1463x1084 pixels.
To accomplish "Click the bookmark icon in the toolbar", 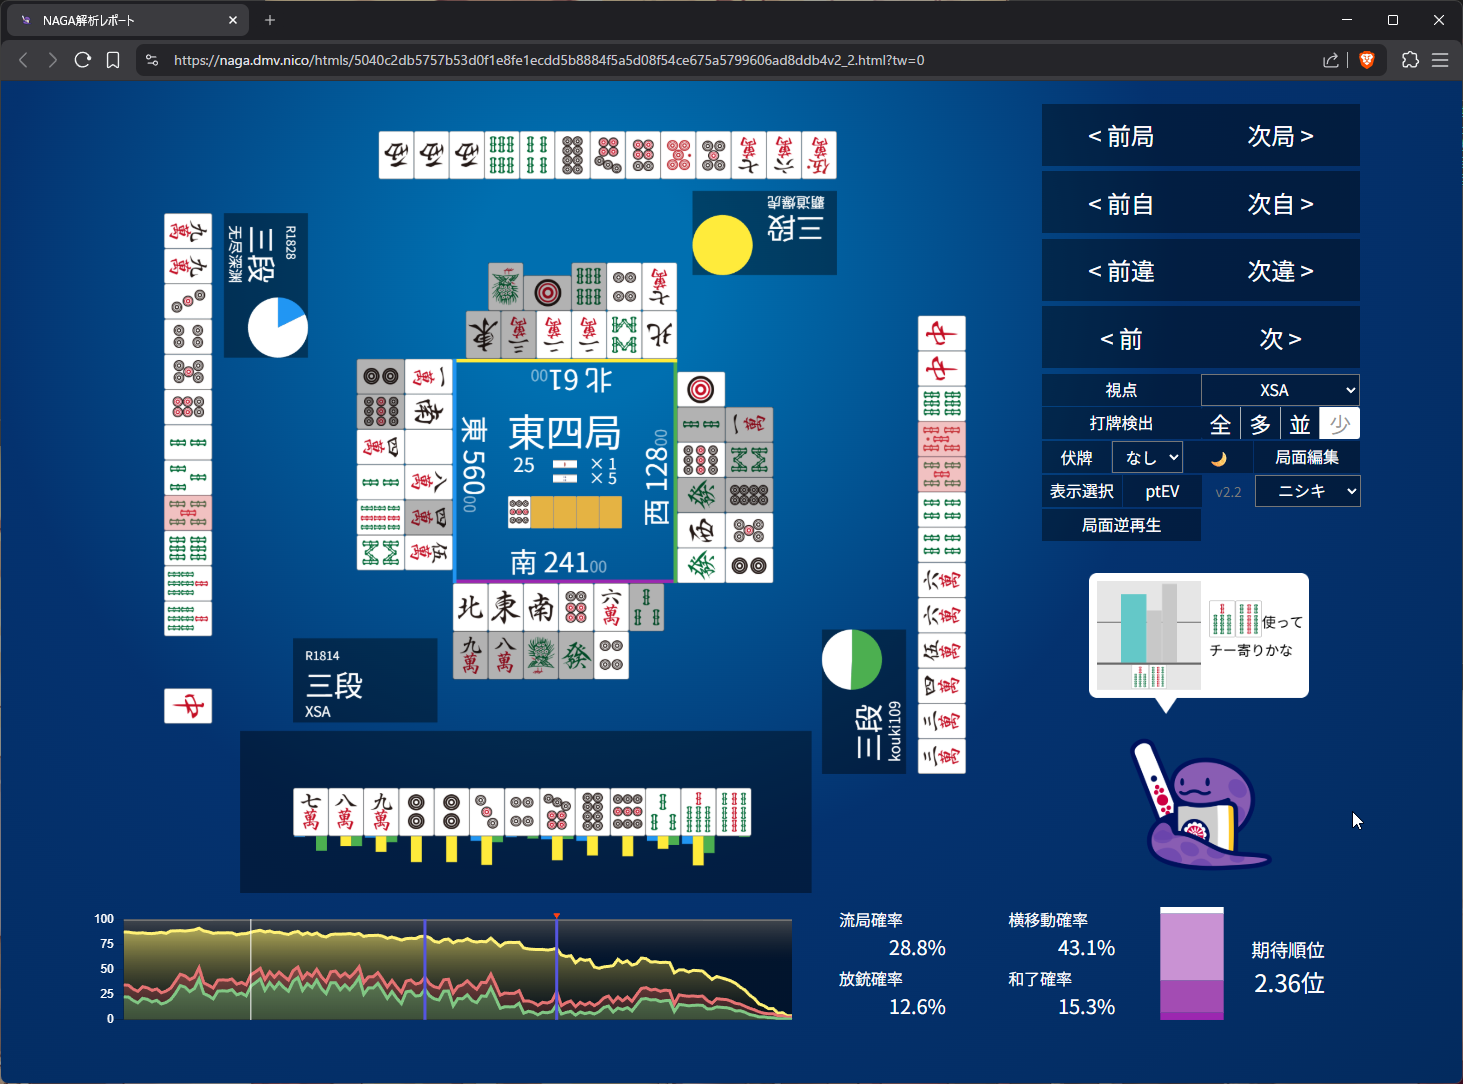I will (113, 60).
